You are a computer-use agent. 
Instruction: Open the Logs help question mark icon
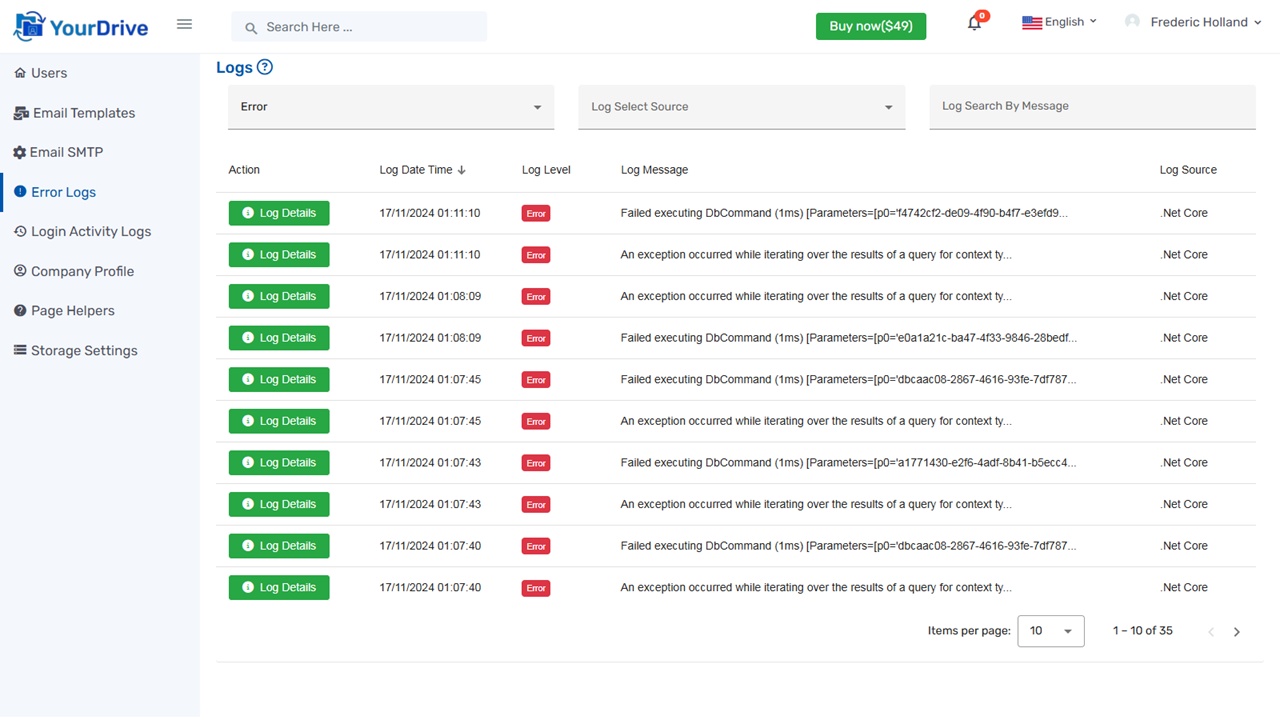(265, 67)
